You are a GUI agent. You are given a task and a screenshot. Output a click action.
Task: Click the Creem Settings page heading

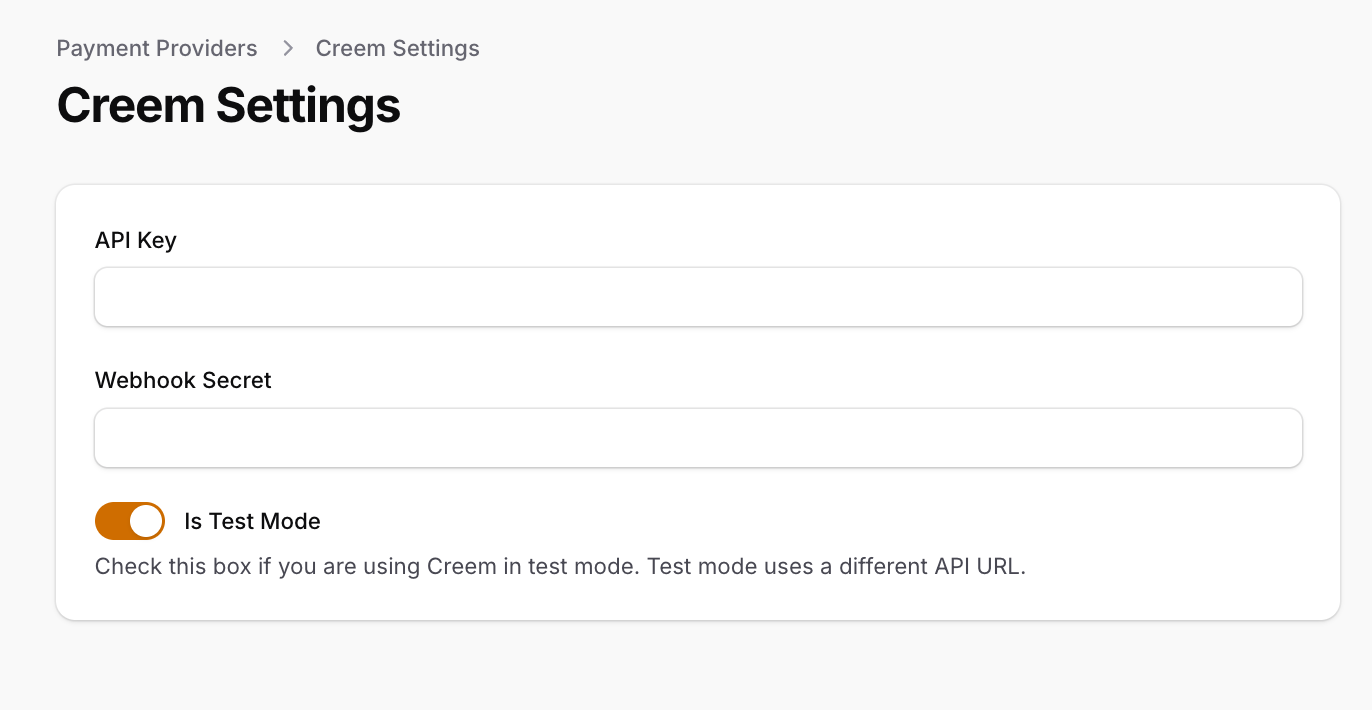point(229,105)
